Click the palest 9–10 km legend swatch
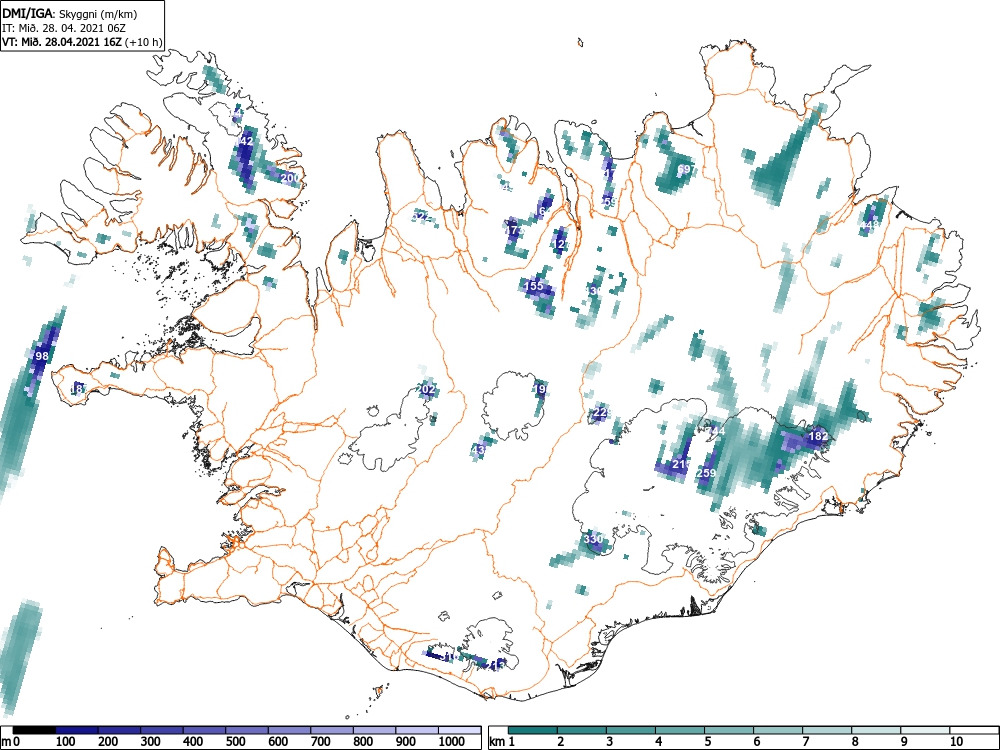 926,730
